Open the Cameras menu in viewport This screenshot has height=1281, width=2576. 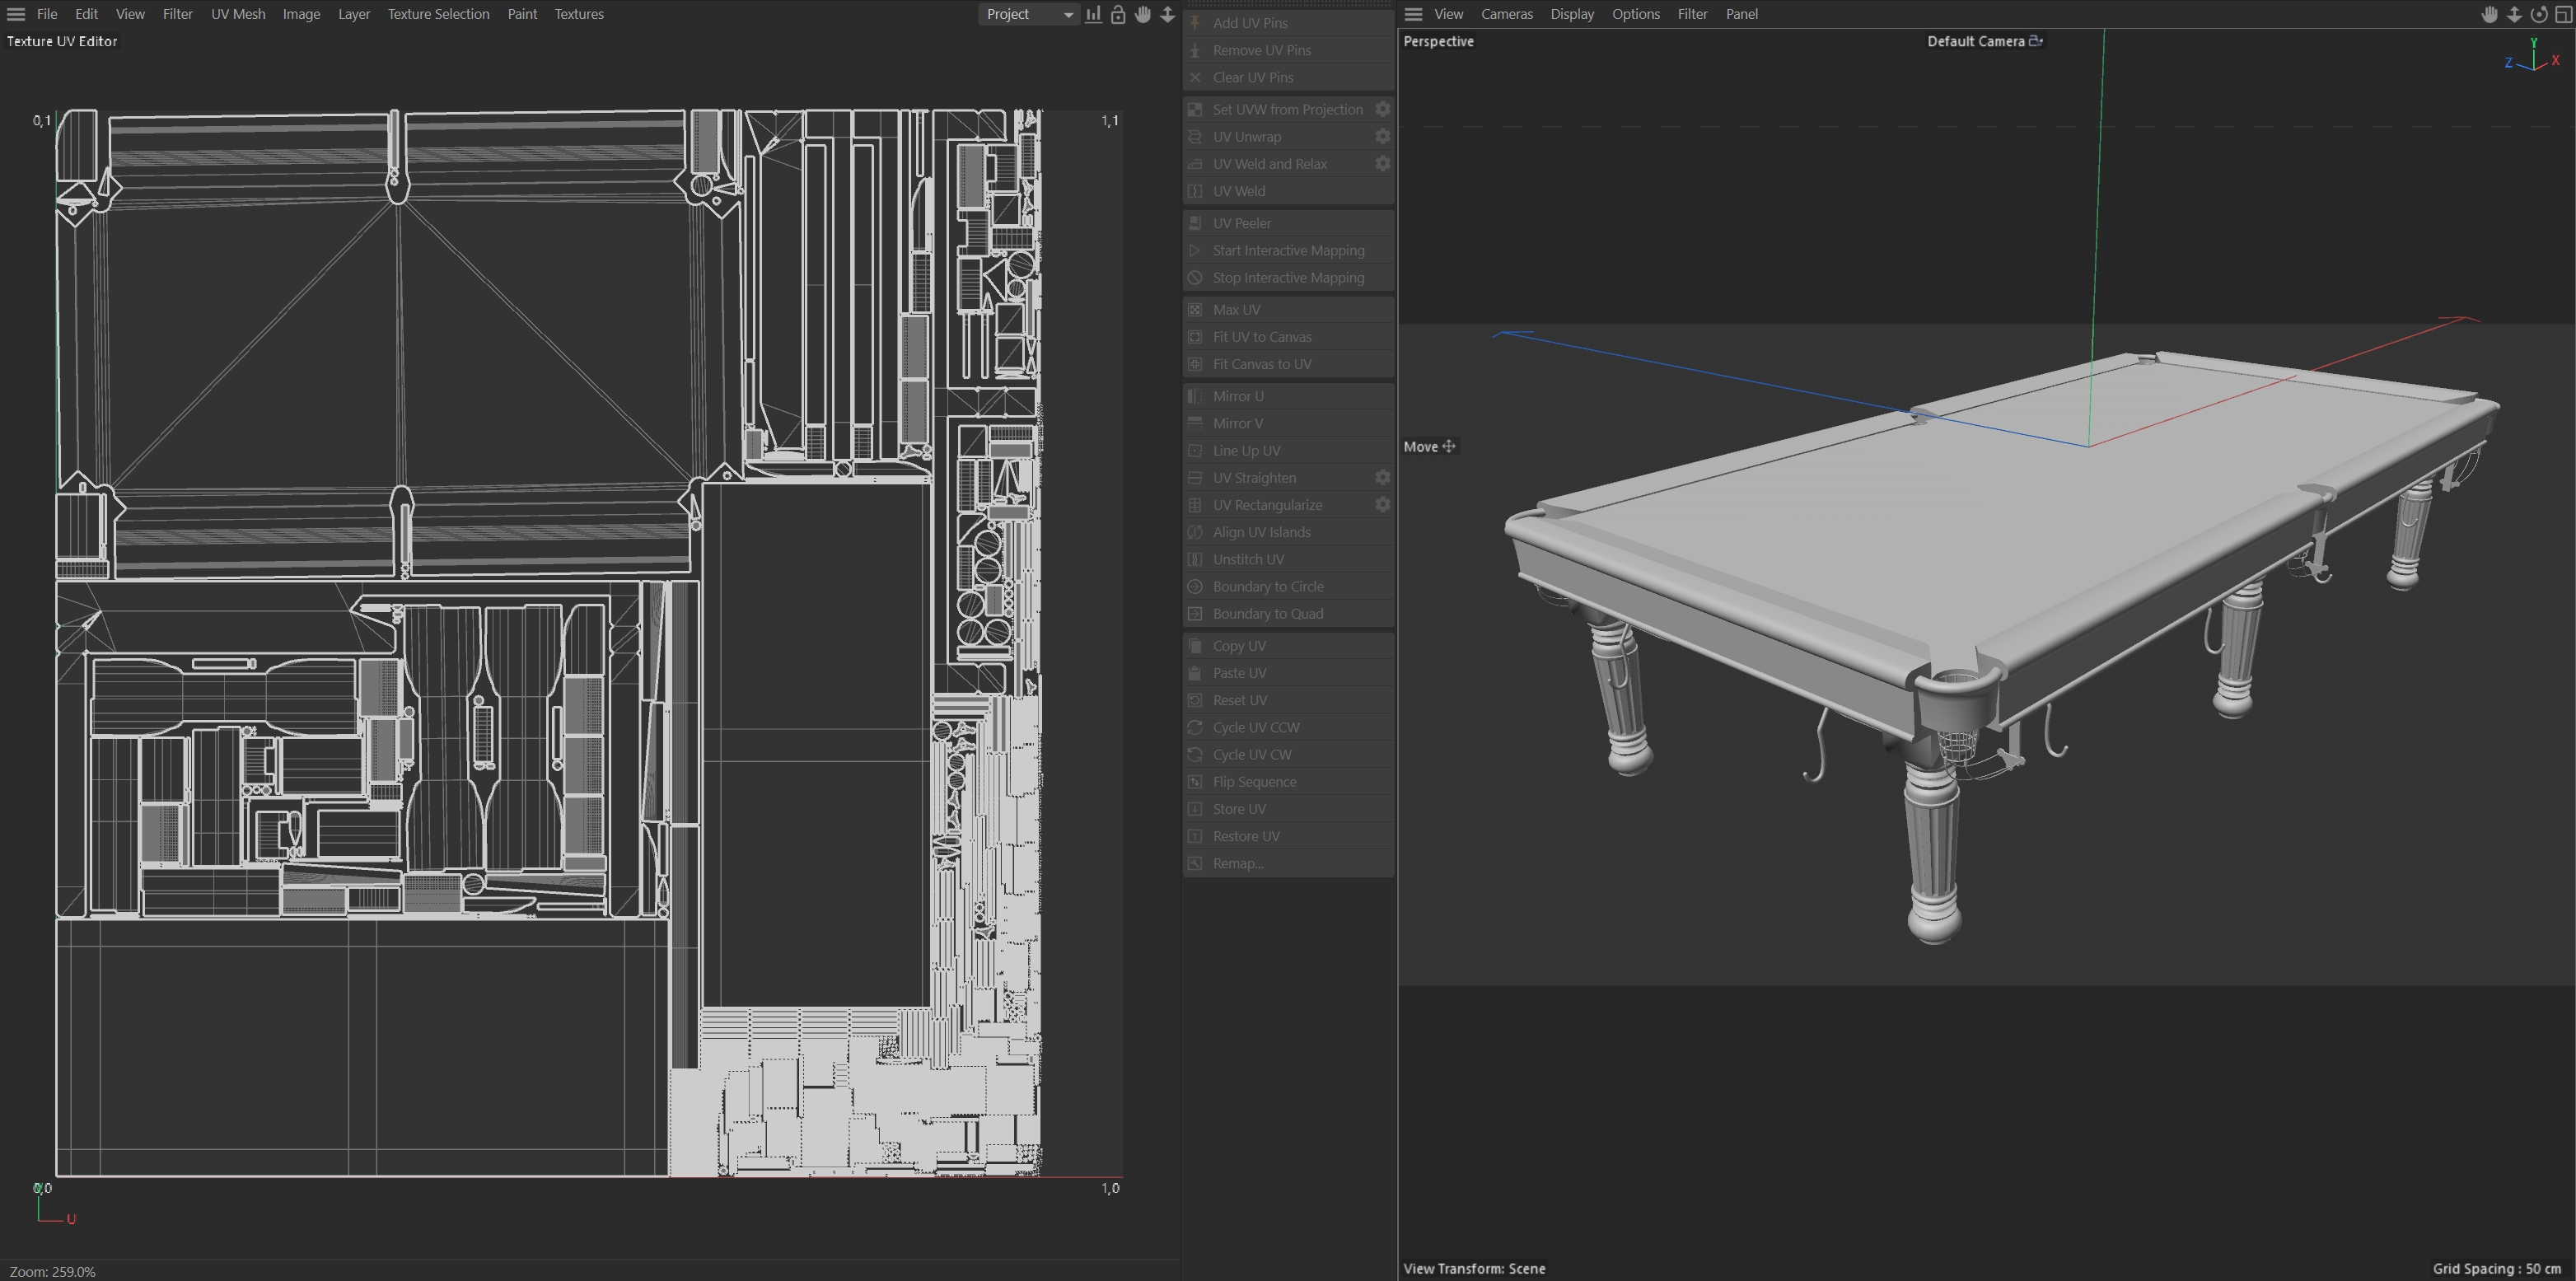[1506, 14]
